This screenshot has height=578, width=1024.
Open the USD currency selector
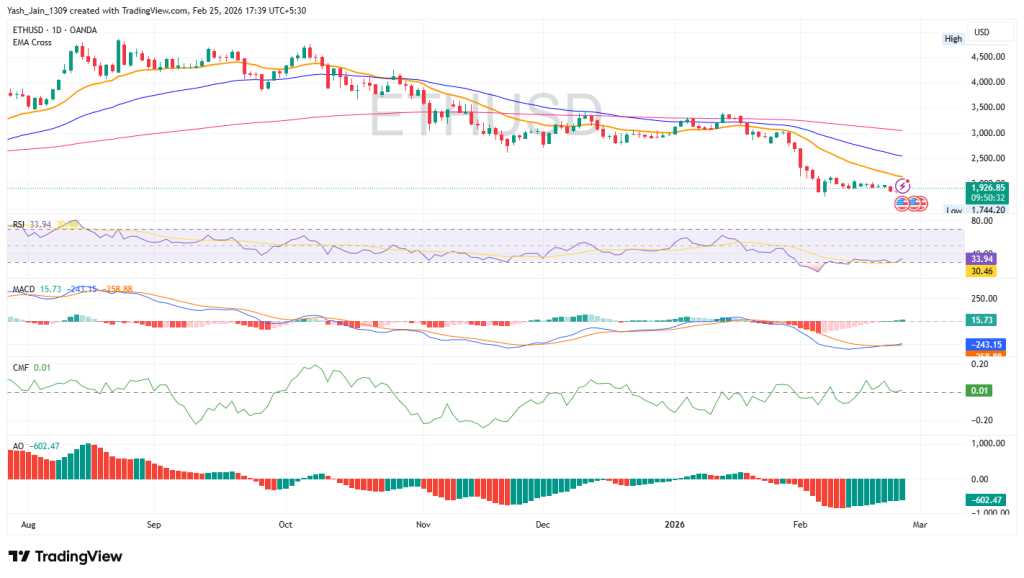tap(990, 31)
